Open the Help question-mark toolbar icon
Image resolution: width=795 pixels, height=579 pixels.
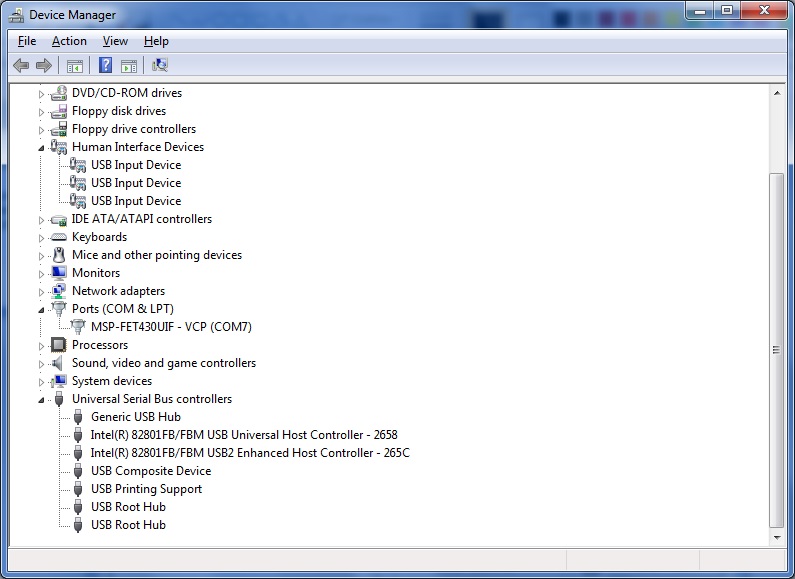[x=105, y=65]
